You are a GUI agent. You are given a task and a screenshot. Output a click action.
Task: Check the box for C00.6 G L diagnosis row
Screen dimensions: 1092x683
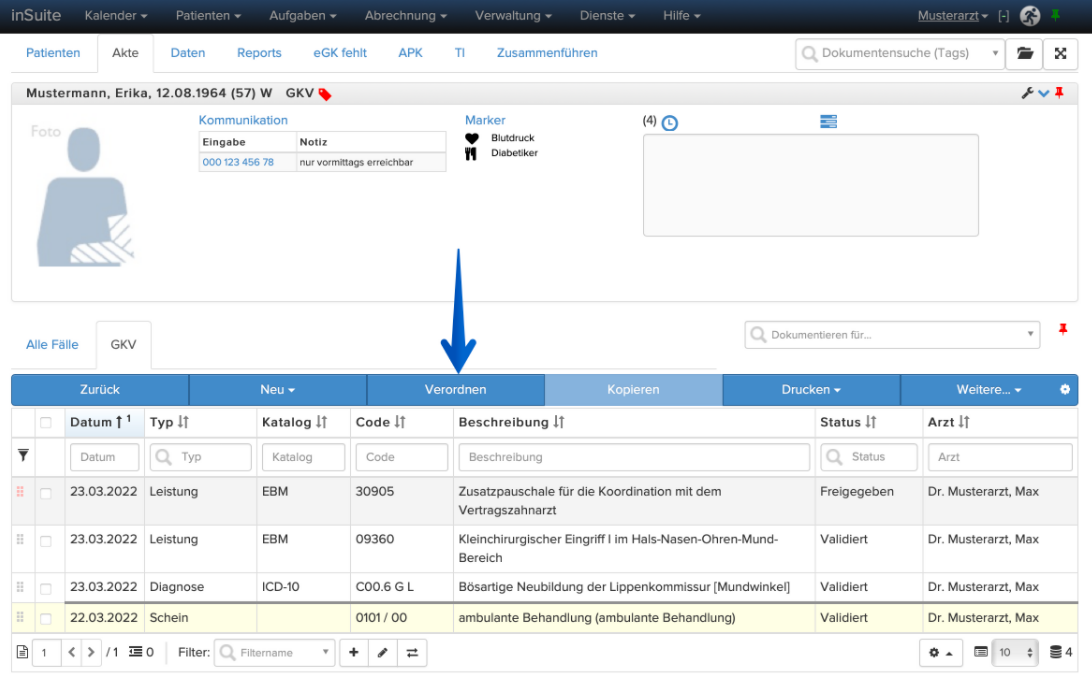46,589
